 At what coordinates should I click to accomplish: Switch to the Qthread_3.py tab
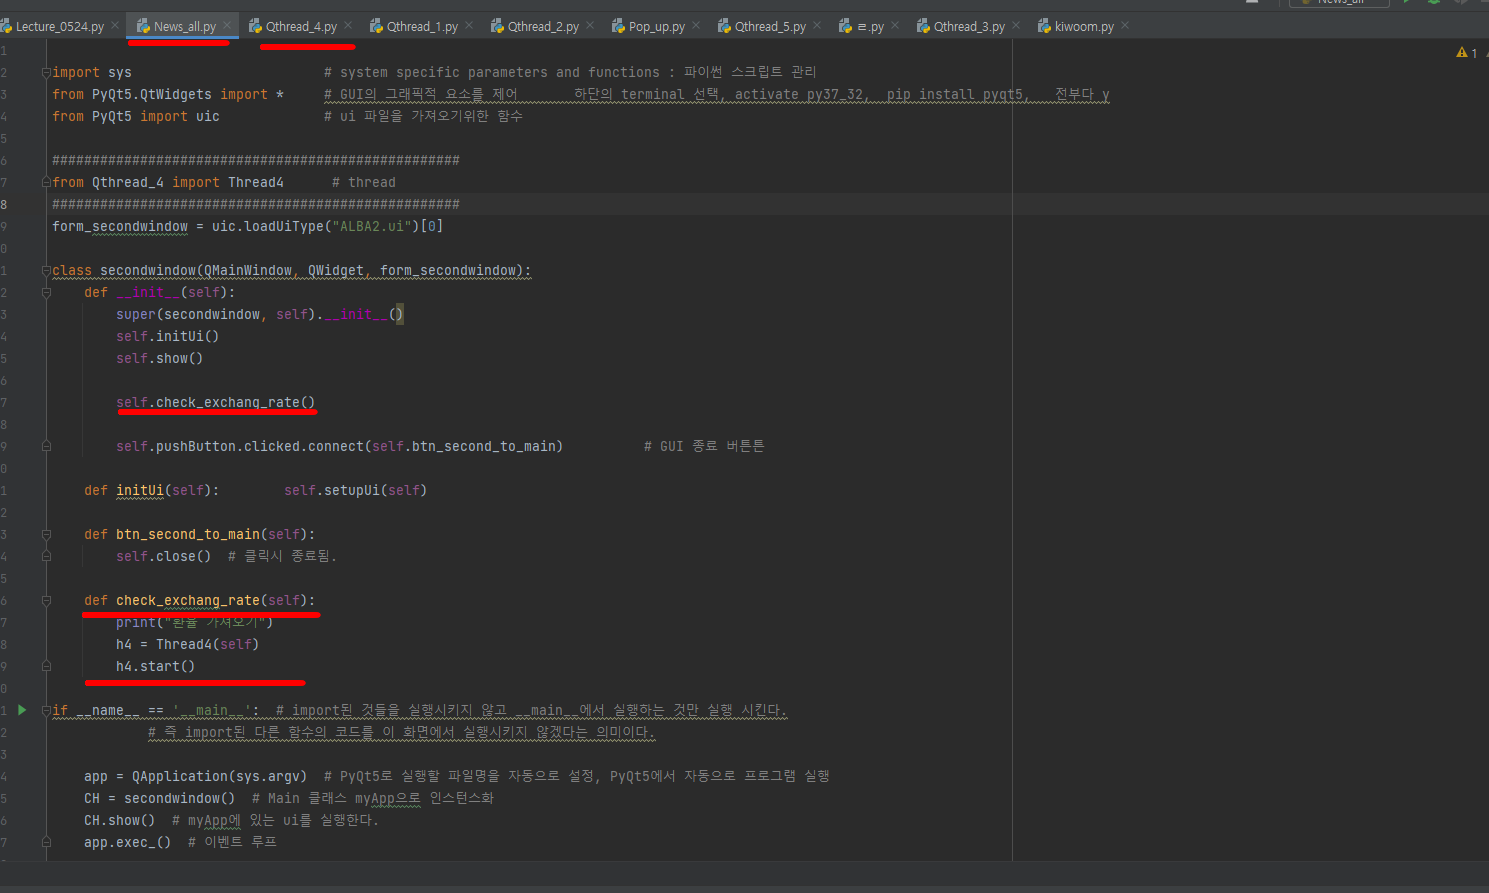click(x=969, y=26)
